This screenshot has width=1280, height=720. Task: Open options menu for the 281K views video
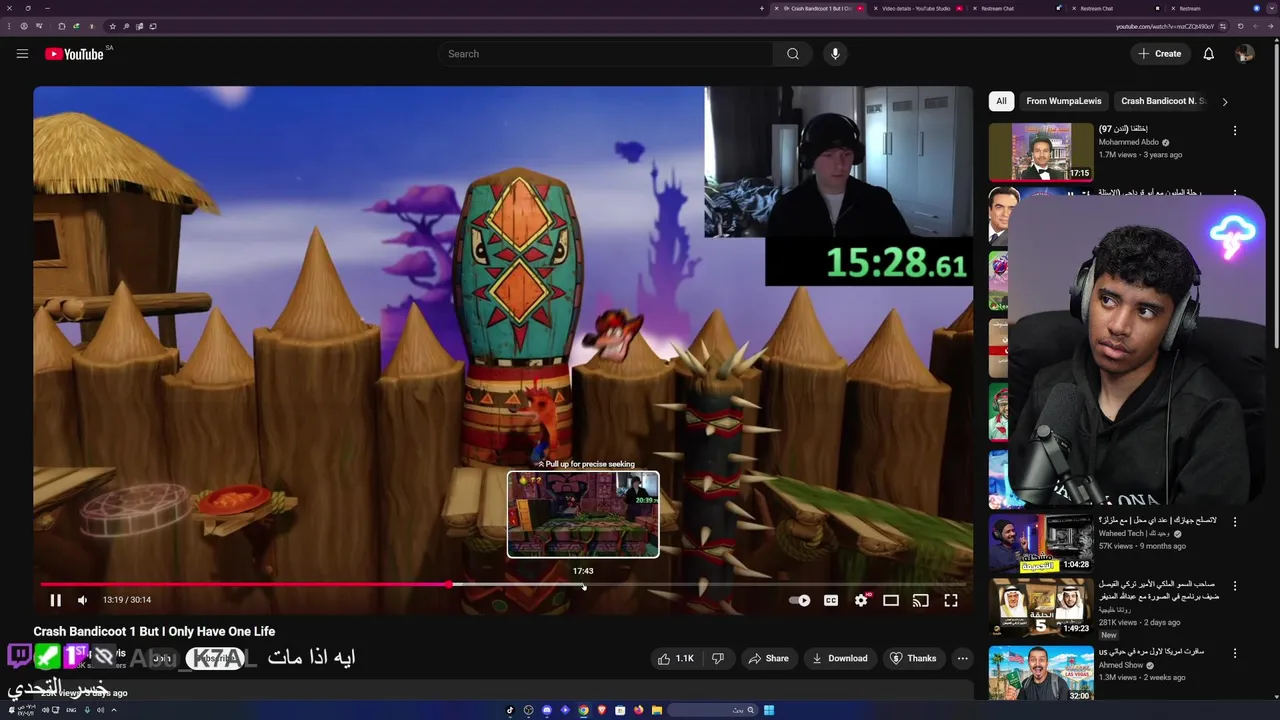(1234, 586)
